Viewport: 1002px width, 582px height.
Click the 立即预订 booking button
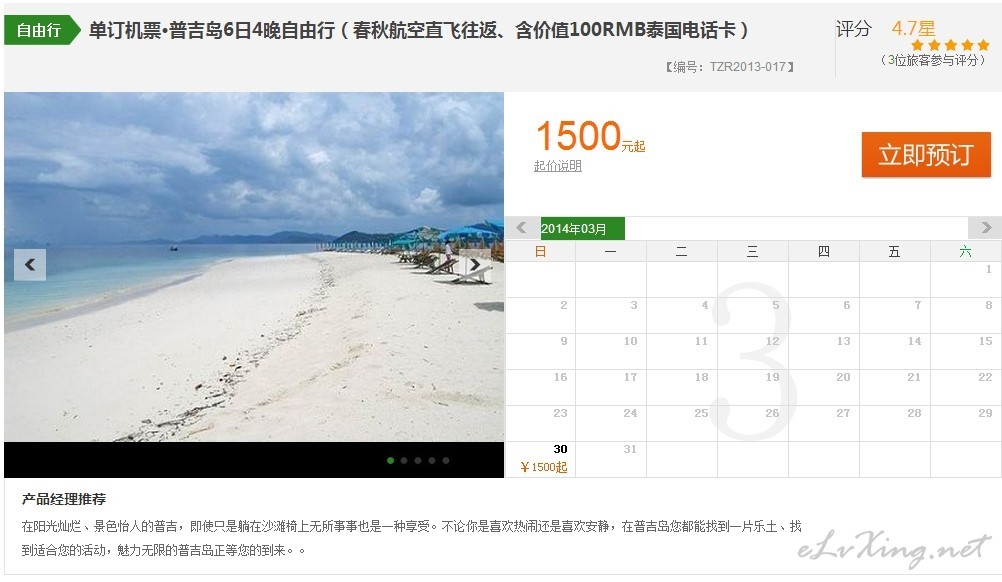[926, 155]
